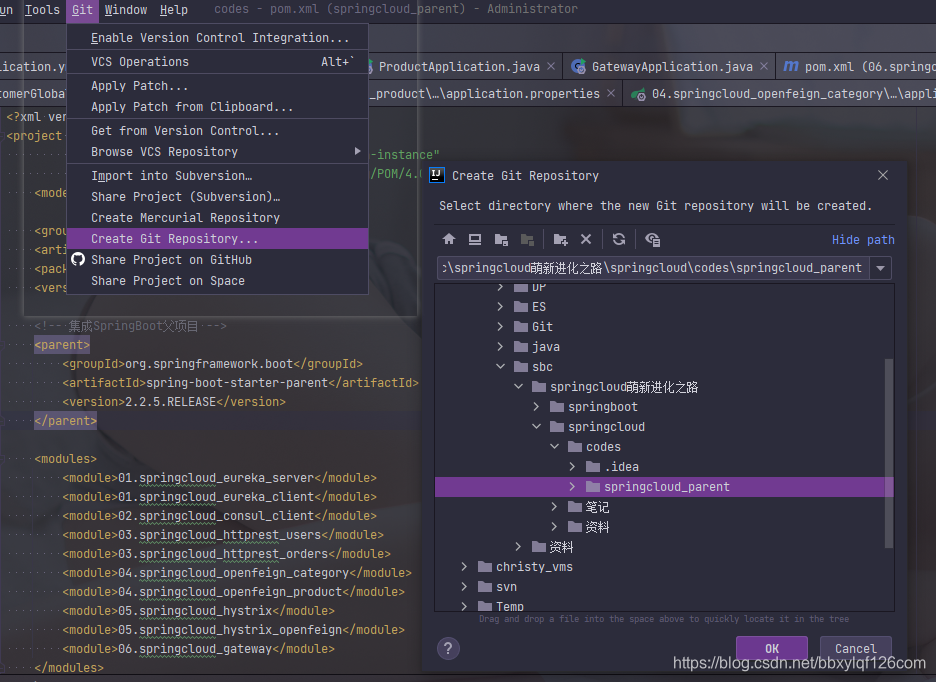Collapse the springcloud萌新进化之路 folder
Viewport: 936px width, 682px height.
point(518,387)
